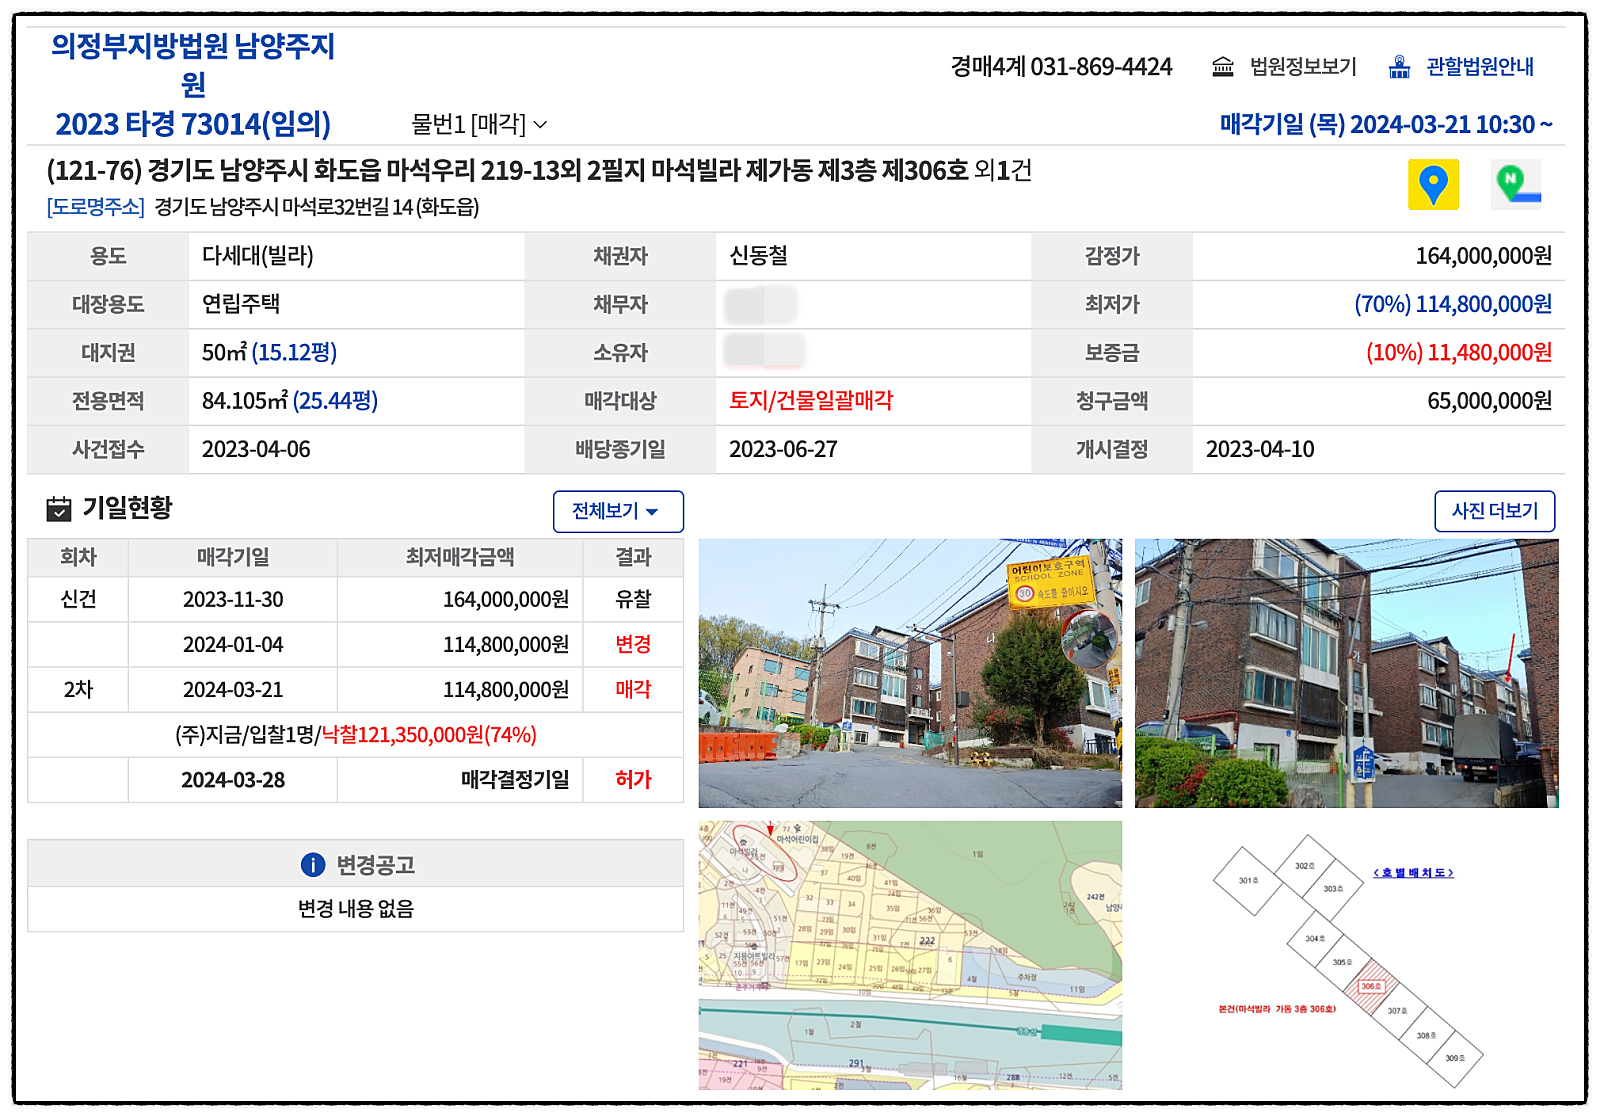Click exclusive area 84.105㎡ (25.44평)
Screen dimensions: 1600x1117
tap(290, 401)
